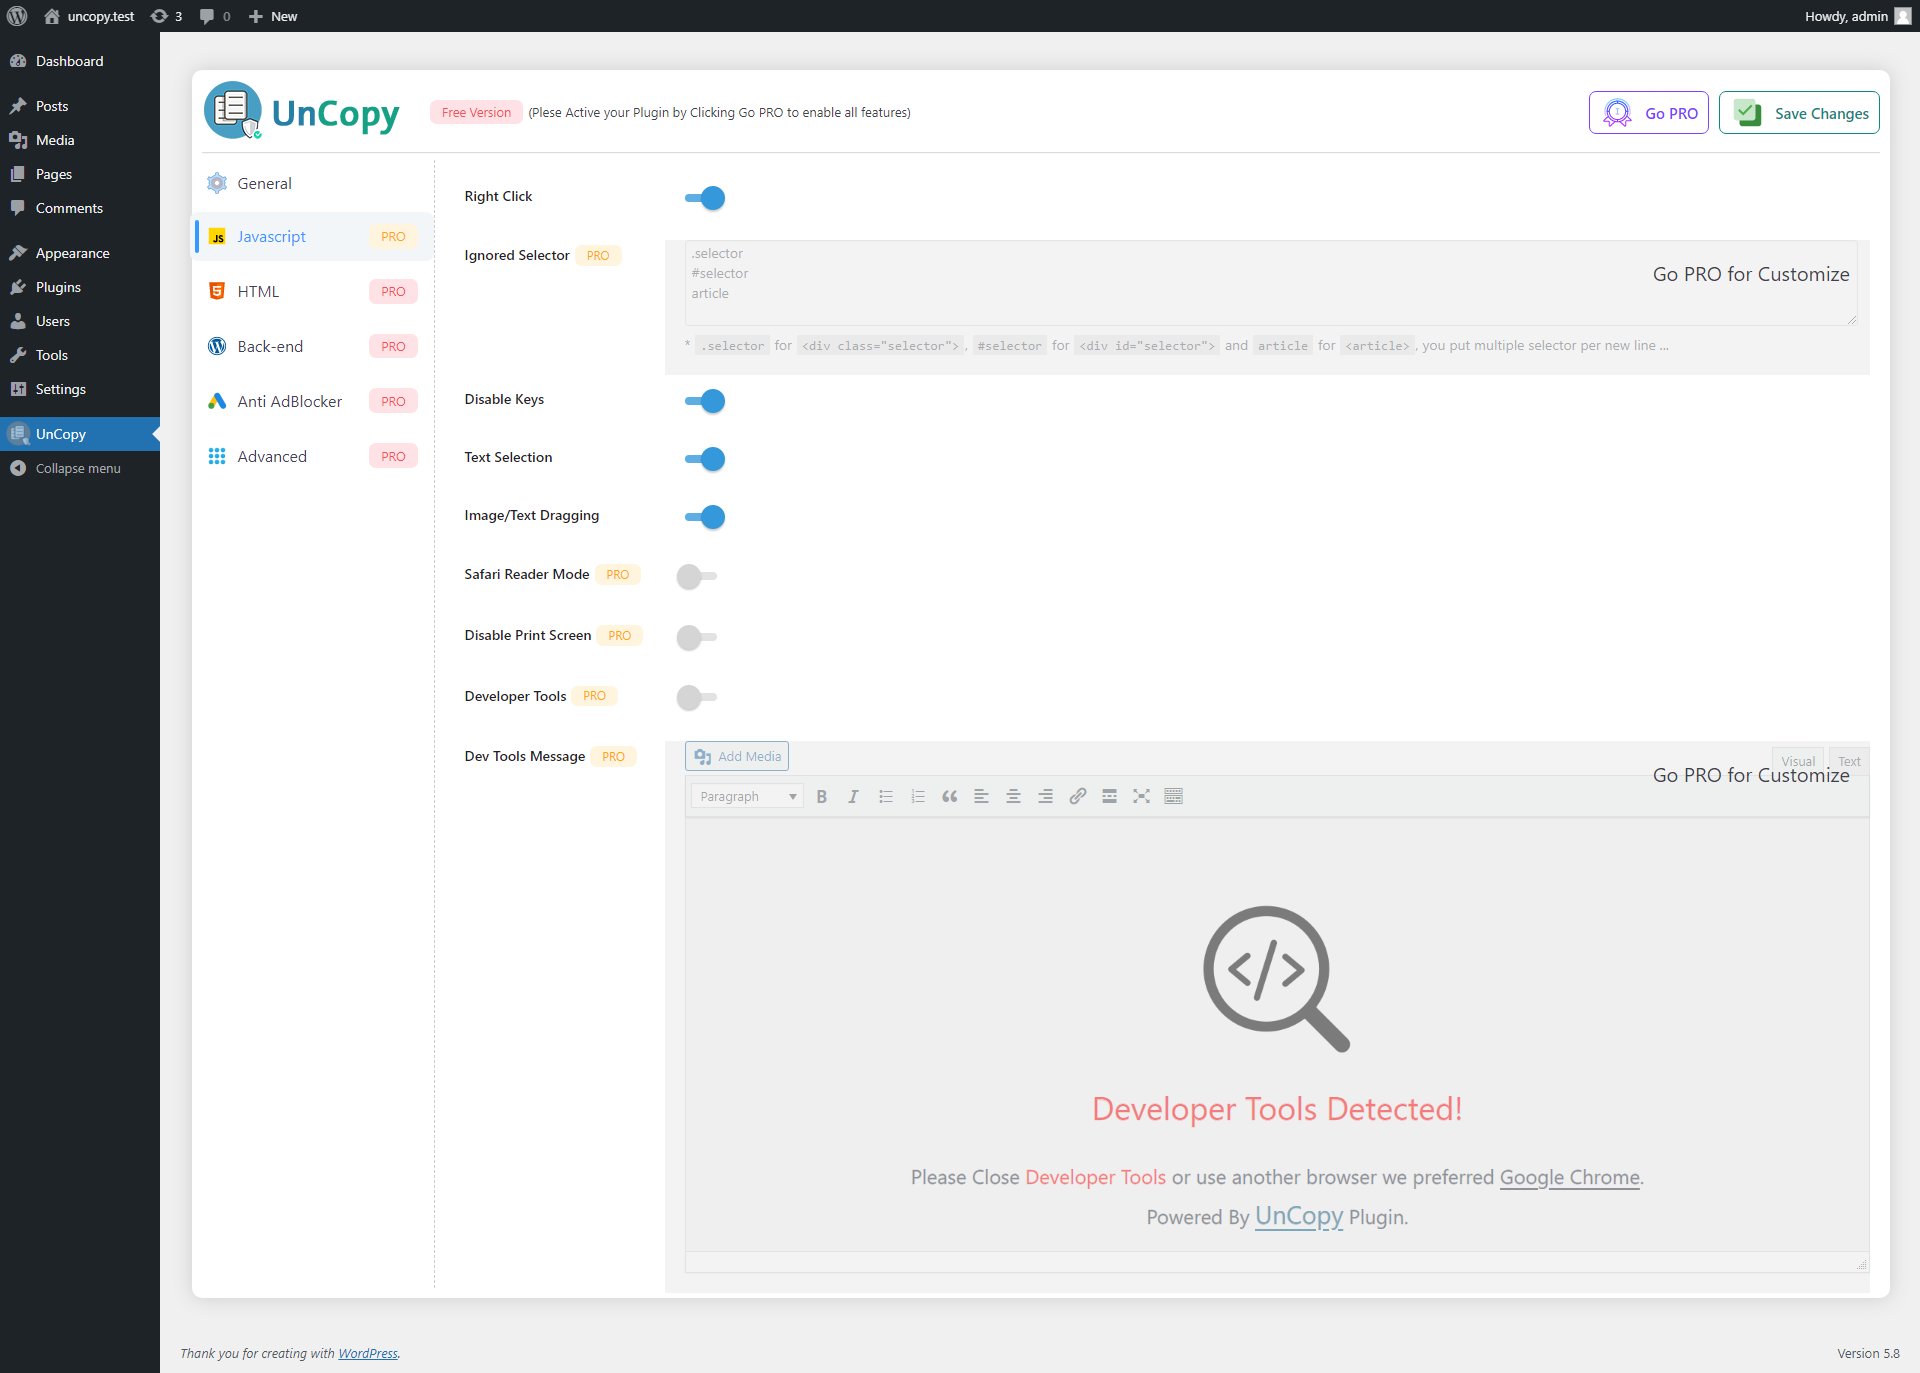Open Users in the sidebar
1920x1373 pixels.
pyautogui.click(x=80, y=321)
